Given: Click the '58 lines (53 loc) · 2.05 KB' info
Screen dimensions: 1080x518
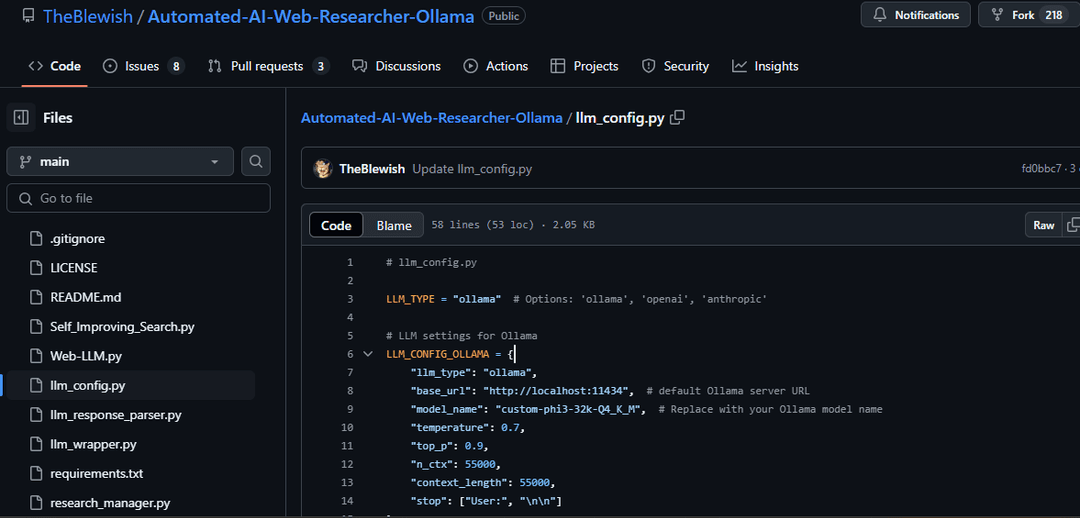Looking at the screenshot, I should (513, 225).
